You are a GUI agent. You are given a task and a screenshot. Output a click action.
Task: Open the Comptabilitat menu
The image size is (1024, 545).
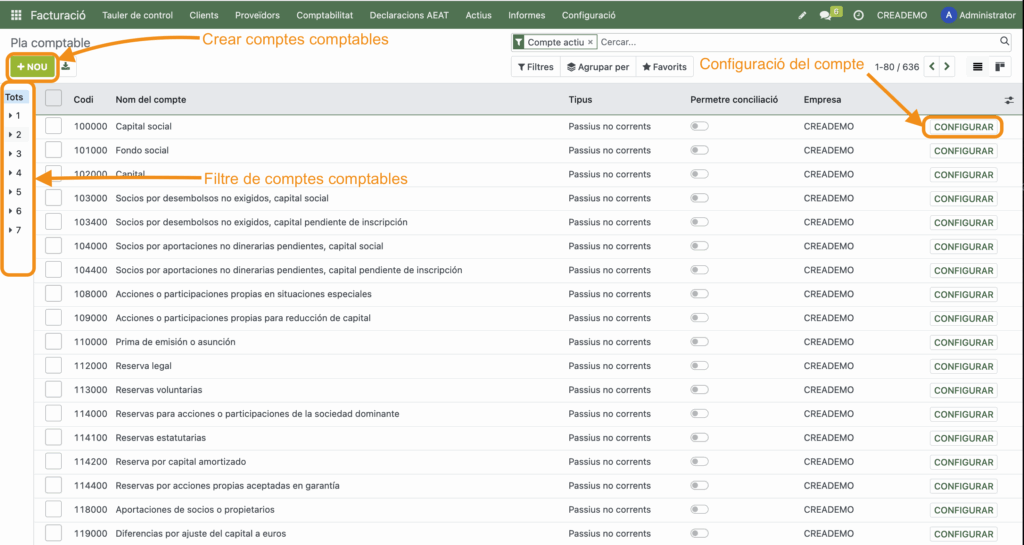pos(324,16)
